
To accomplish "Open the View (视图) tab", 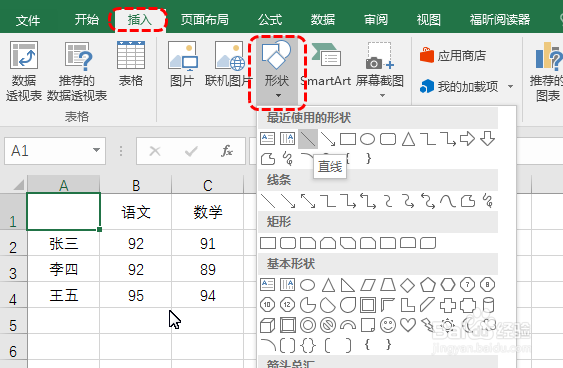I will (x=429, y=19).
